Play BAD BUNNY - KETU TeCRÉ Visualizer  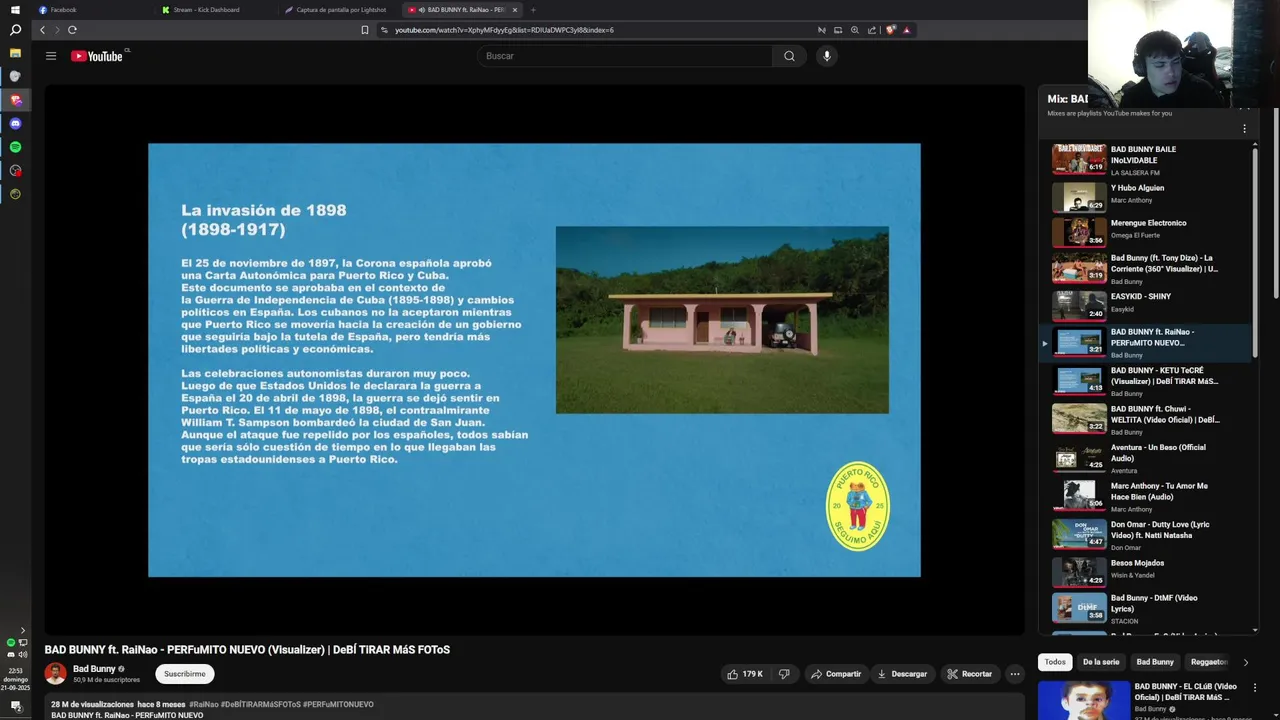point(1145,382)
